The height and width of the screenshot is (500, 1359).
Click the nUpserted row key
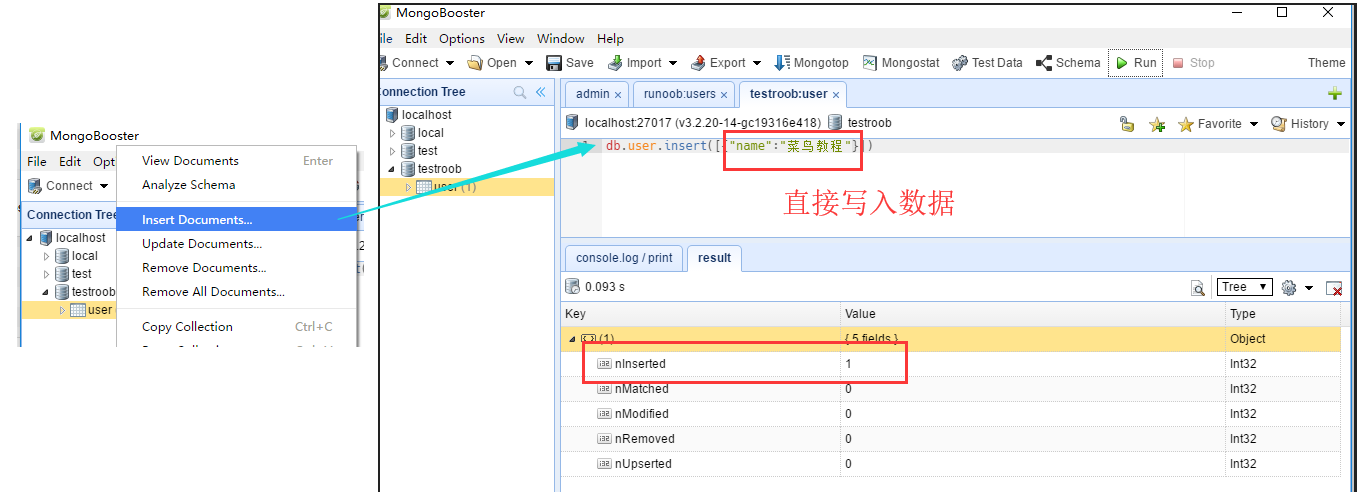tap(643, 464)
